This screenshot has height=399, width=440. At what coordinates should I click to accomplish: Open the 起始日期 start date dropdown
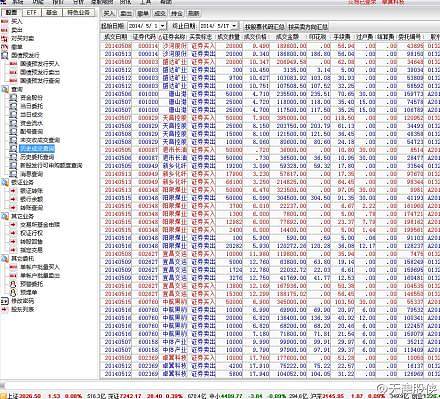[162, 26]
